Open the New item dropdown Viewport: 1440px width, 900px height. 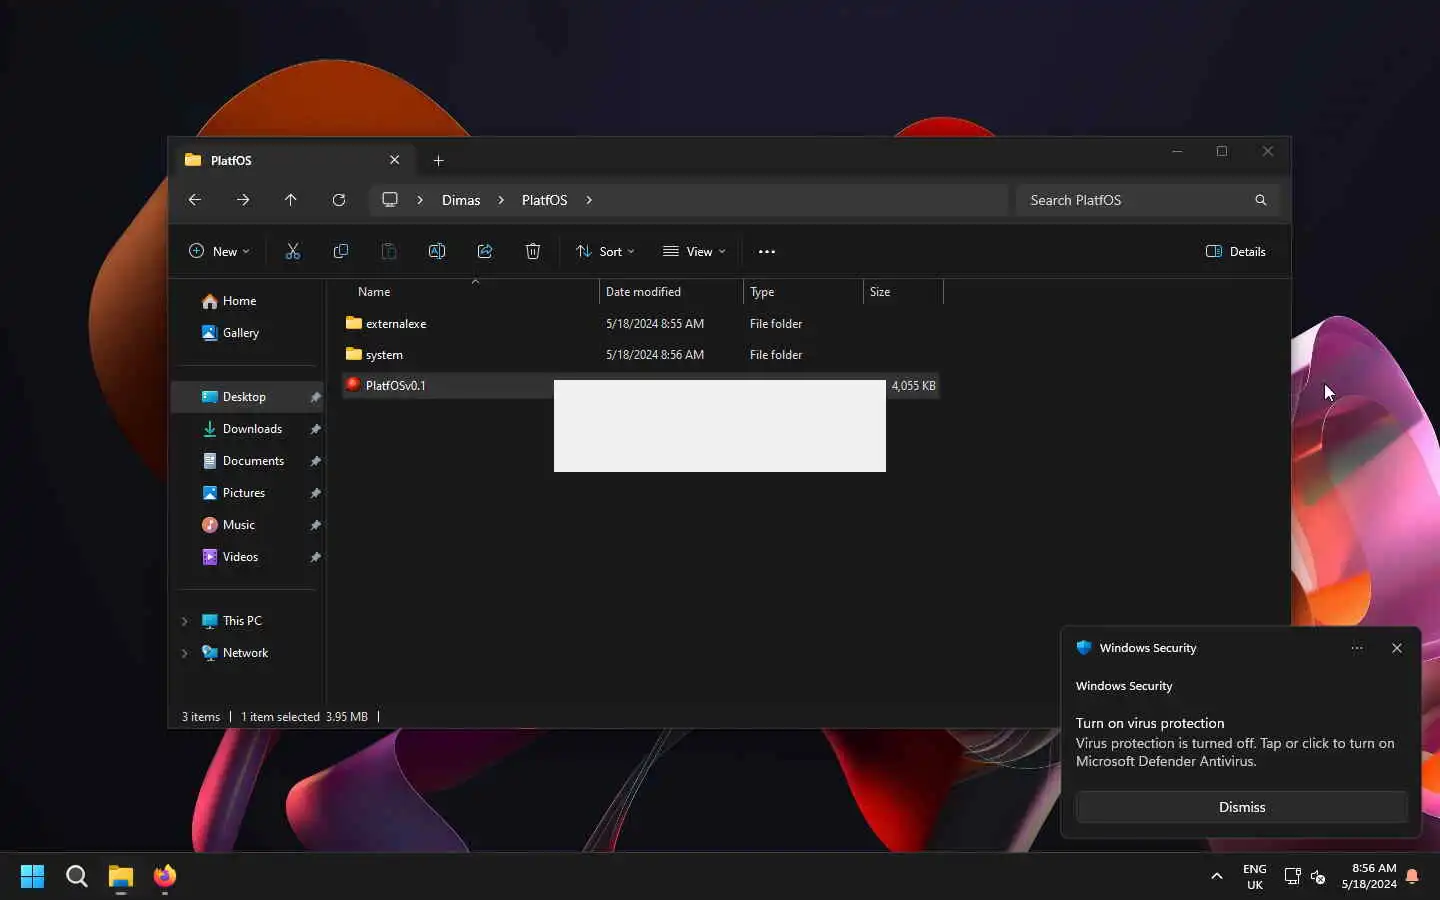tap(219, 251)
